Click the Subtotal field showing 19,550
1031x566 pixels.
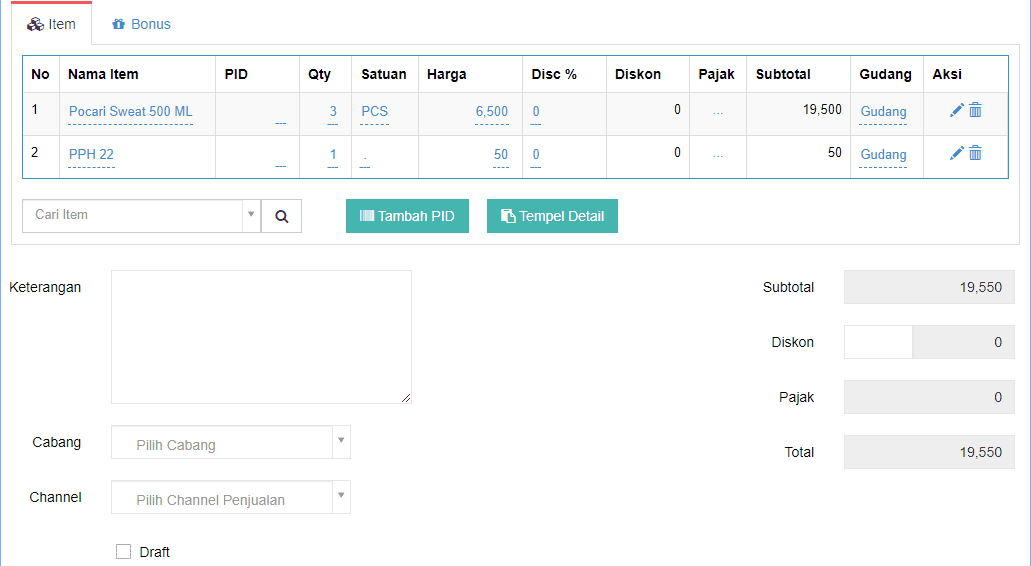click(929, 287)
